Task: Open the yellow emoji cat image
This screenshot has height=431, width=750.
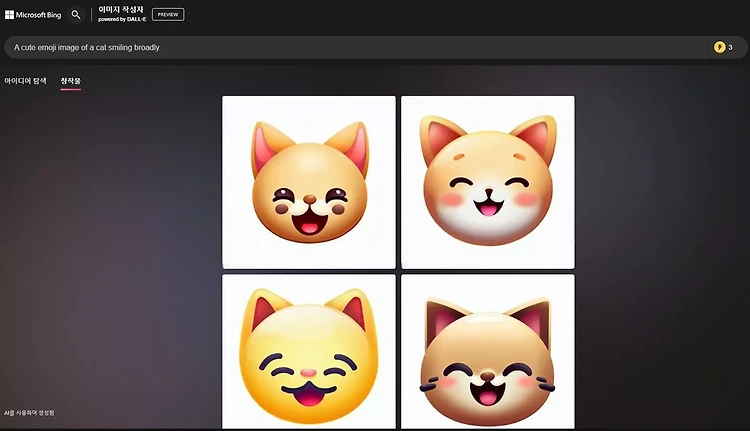Action: tap(309, 352)
